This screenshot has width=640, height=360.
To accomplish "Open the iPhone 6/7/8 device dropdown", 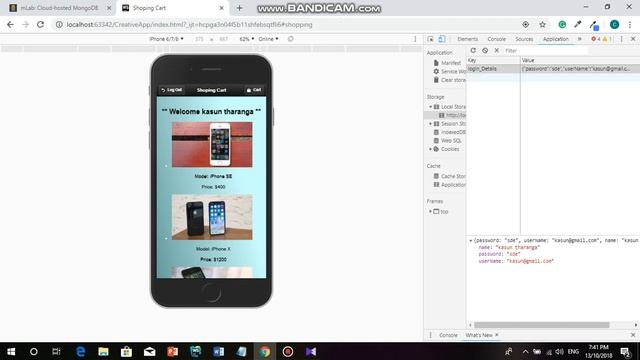I will tap(167, 39).
